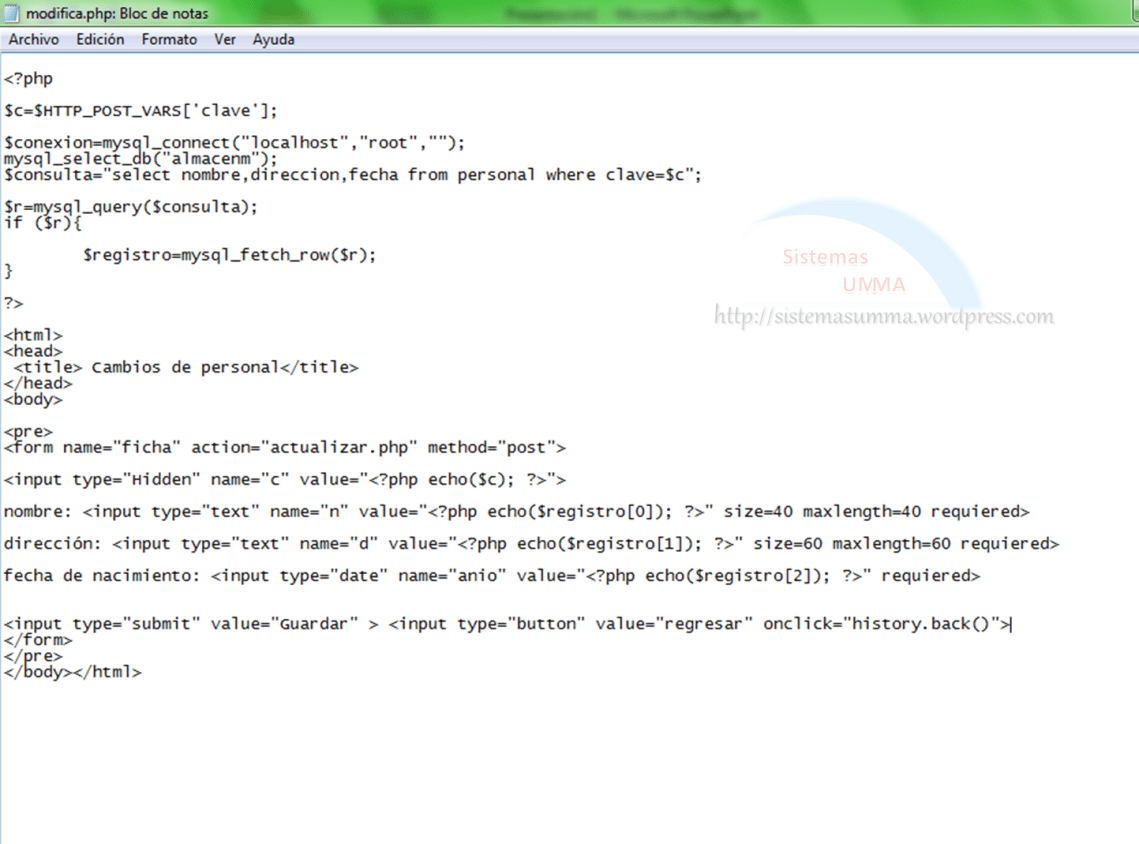The width and height of the screenshot is (1139, 844).
Task: Open the Archivo menu
Action: click(x=34, y=40)
